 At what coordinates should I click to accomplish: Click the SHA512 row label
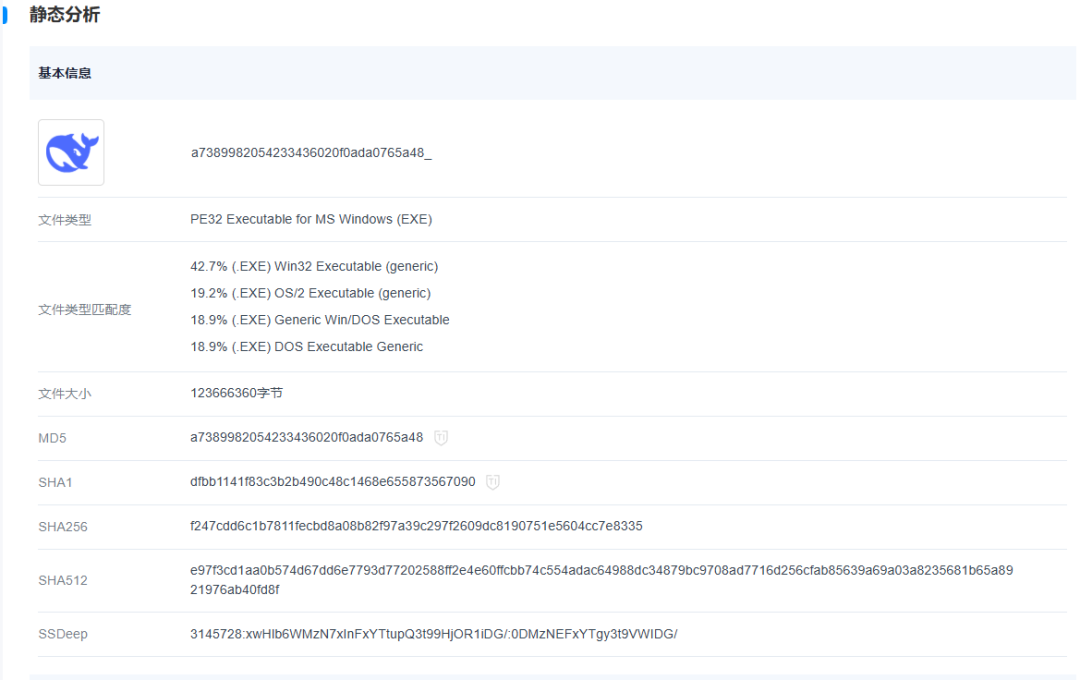pos(63,581)
